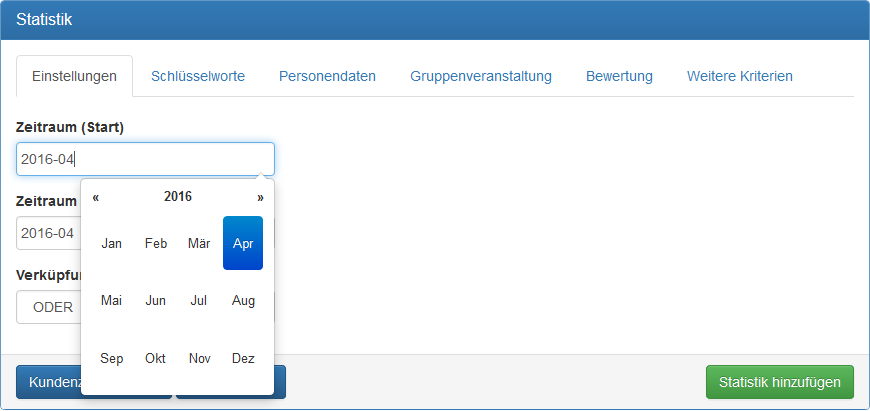
Task: Choose Jun in the month picker
Action: click(x=156, y=300)
